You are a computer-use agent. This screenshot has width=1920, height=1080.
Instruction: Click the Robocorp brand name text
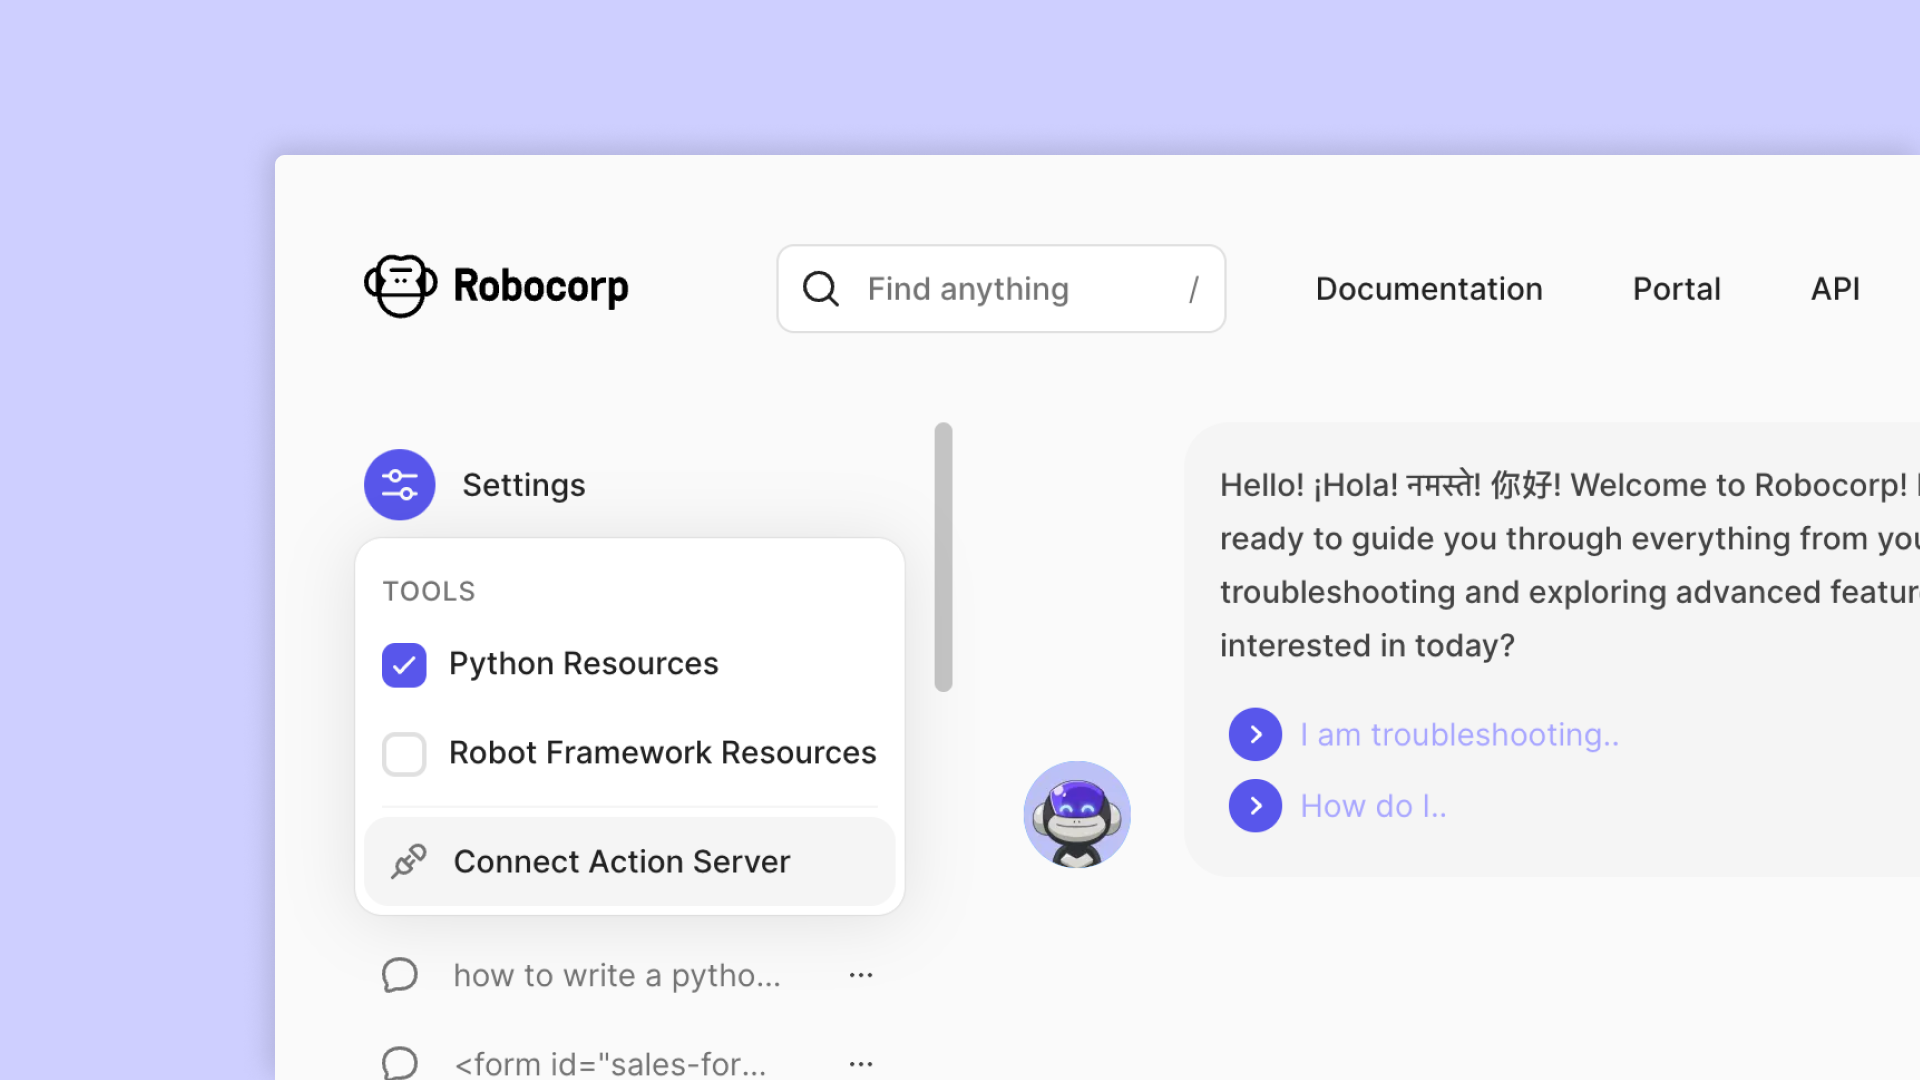[x=541, y=287]
